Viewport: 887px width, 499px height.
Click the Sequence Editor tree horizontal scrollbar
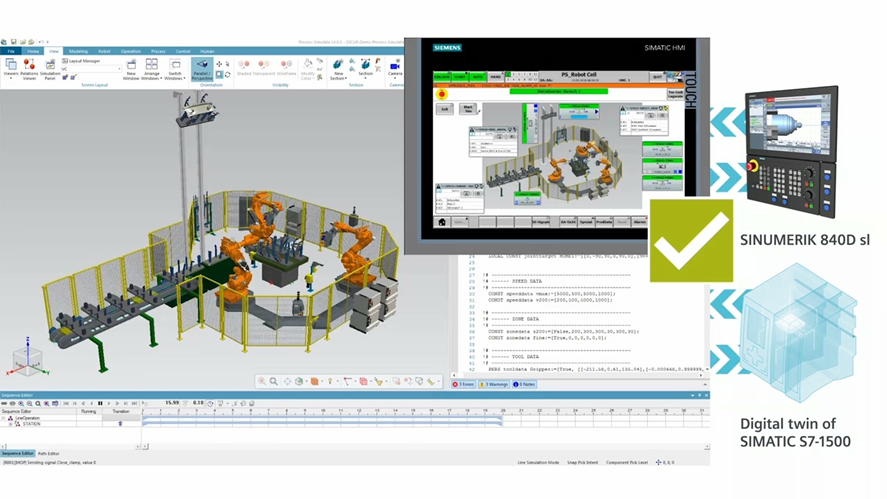[x=71, y=446]
